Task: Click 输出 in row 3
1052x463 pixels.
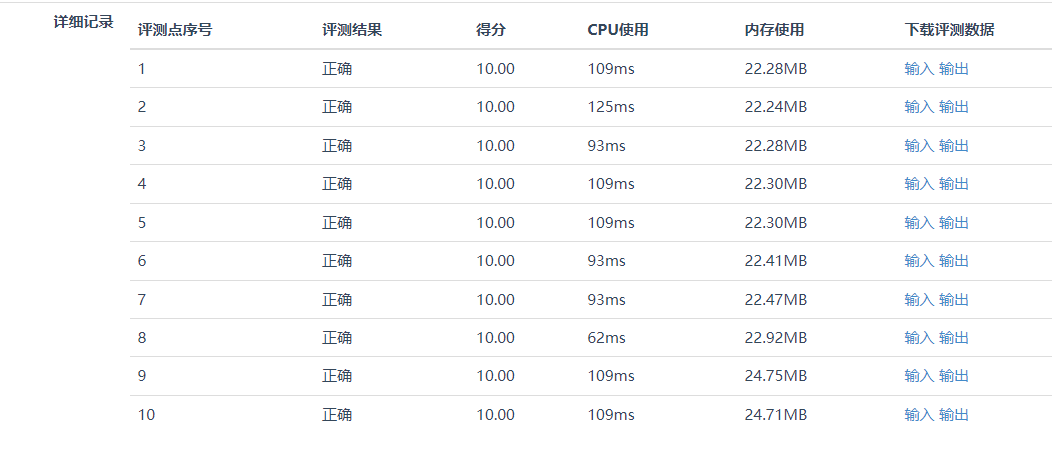Action: [954, 146]
